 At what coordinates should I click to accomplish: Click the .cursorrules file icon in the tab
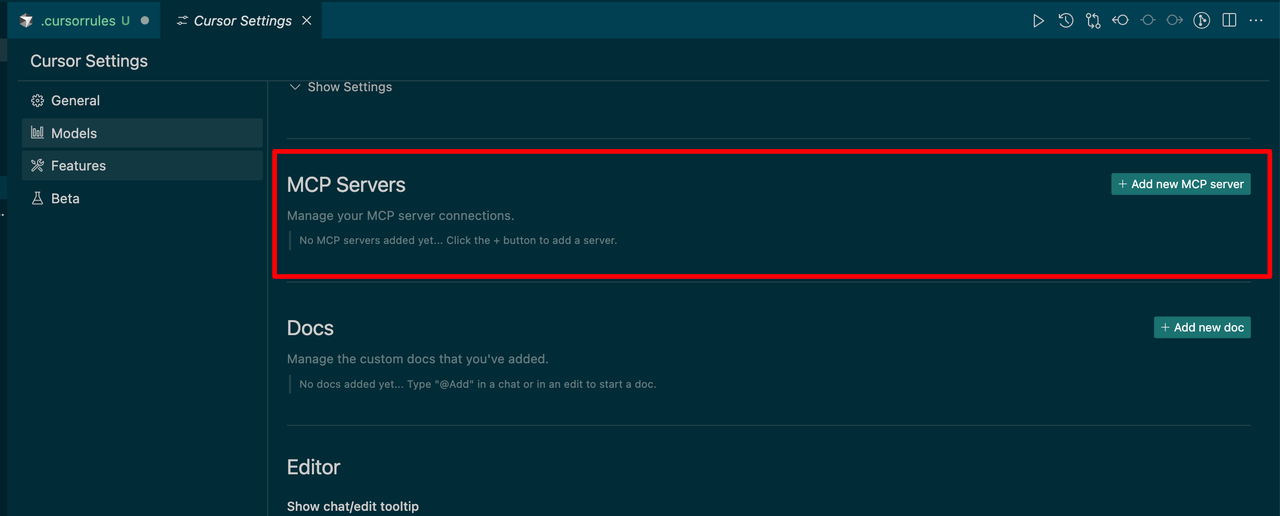point(27,20)
